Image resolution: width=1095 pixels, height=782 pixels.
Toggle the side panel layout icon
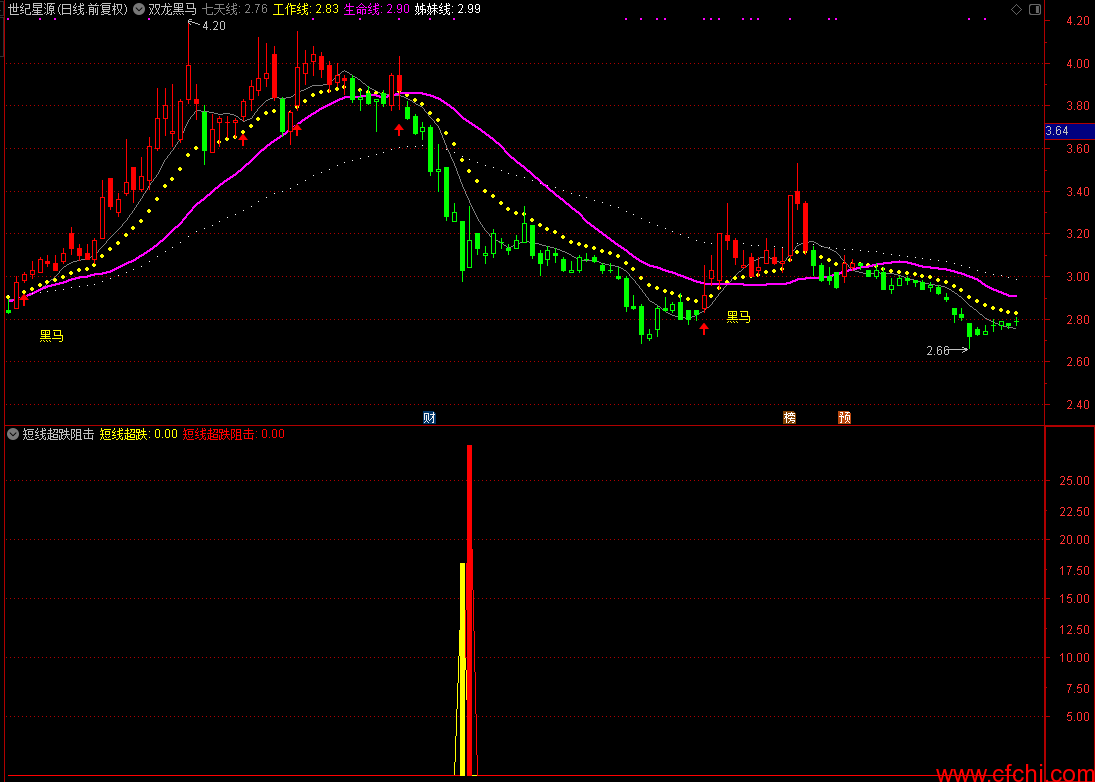point(1035,9)
